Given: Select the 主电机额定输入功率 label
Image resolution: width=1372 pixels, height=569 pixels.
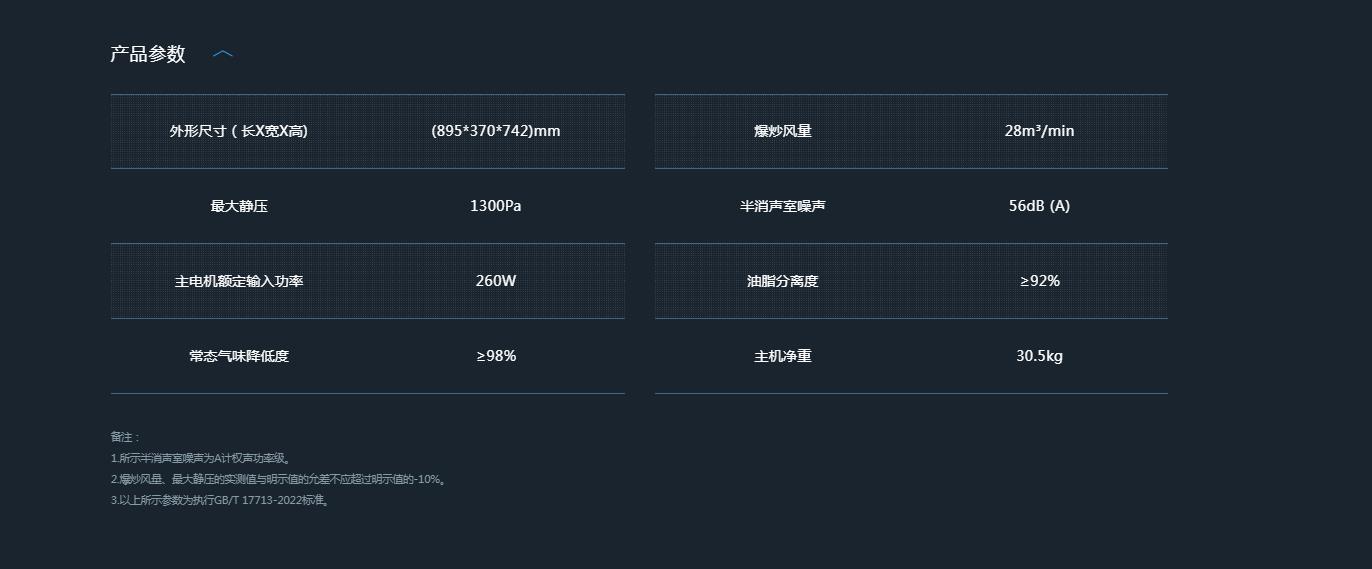Looking at the screenshot, I should 239,281.
